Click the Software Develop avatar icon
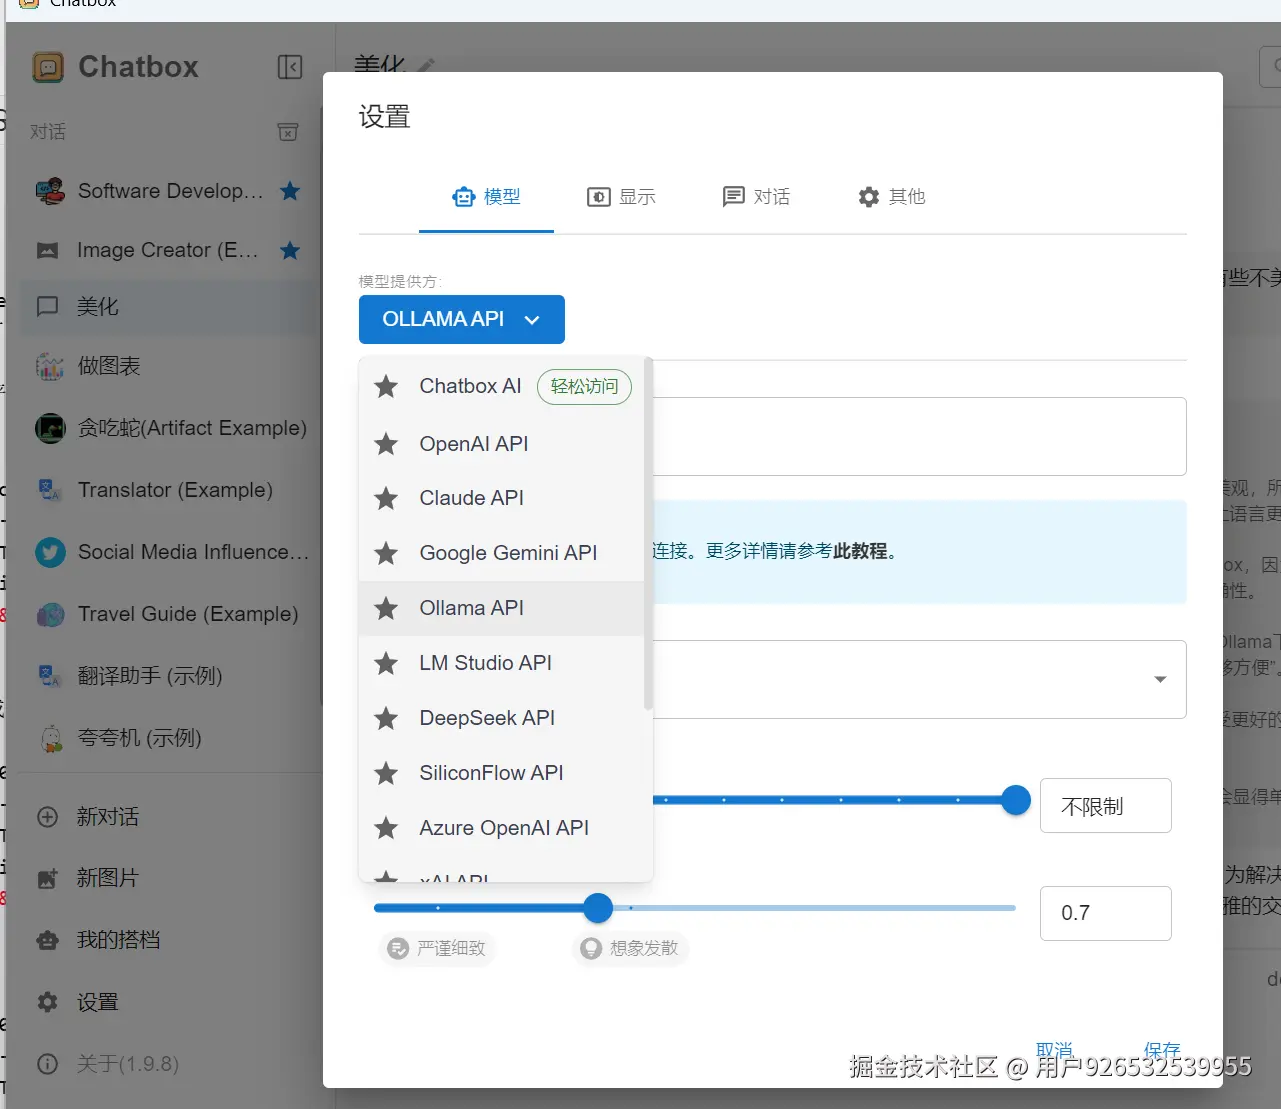This screenshot has width=1281, height=1109. (x=49, y=190)
